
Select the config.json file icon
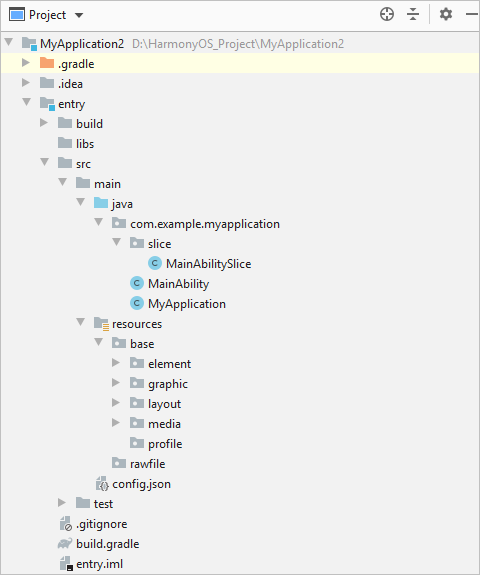click(102, 484)
